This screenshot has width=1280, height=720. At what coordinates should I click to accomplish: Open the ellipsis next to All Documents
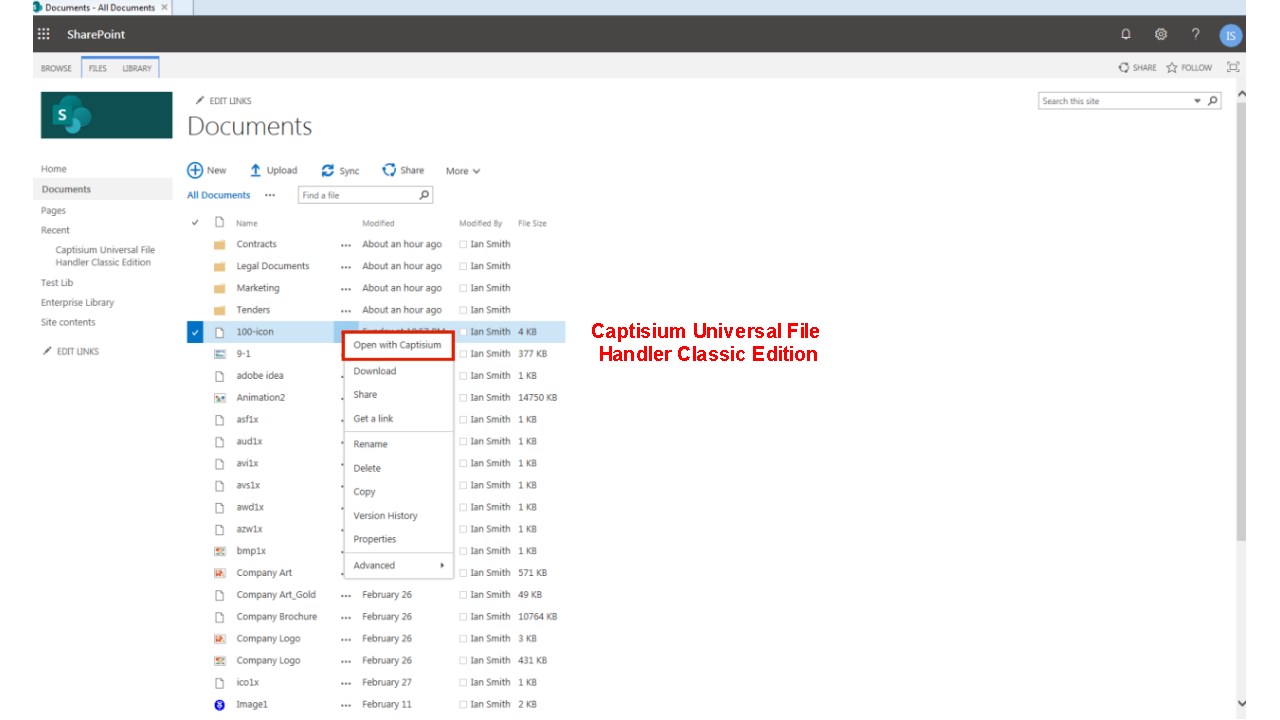(270, 195)
